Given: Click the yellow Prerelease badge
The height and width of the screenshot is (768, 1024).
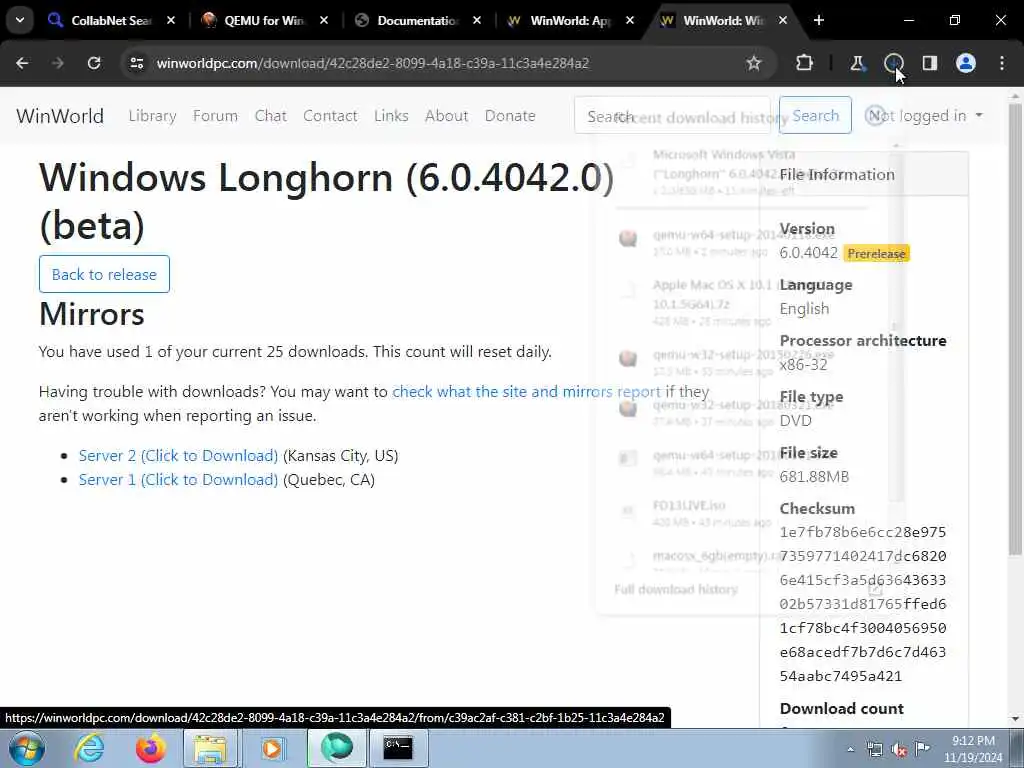Looking at the screenshot, I should 876,253.
